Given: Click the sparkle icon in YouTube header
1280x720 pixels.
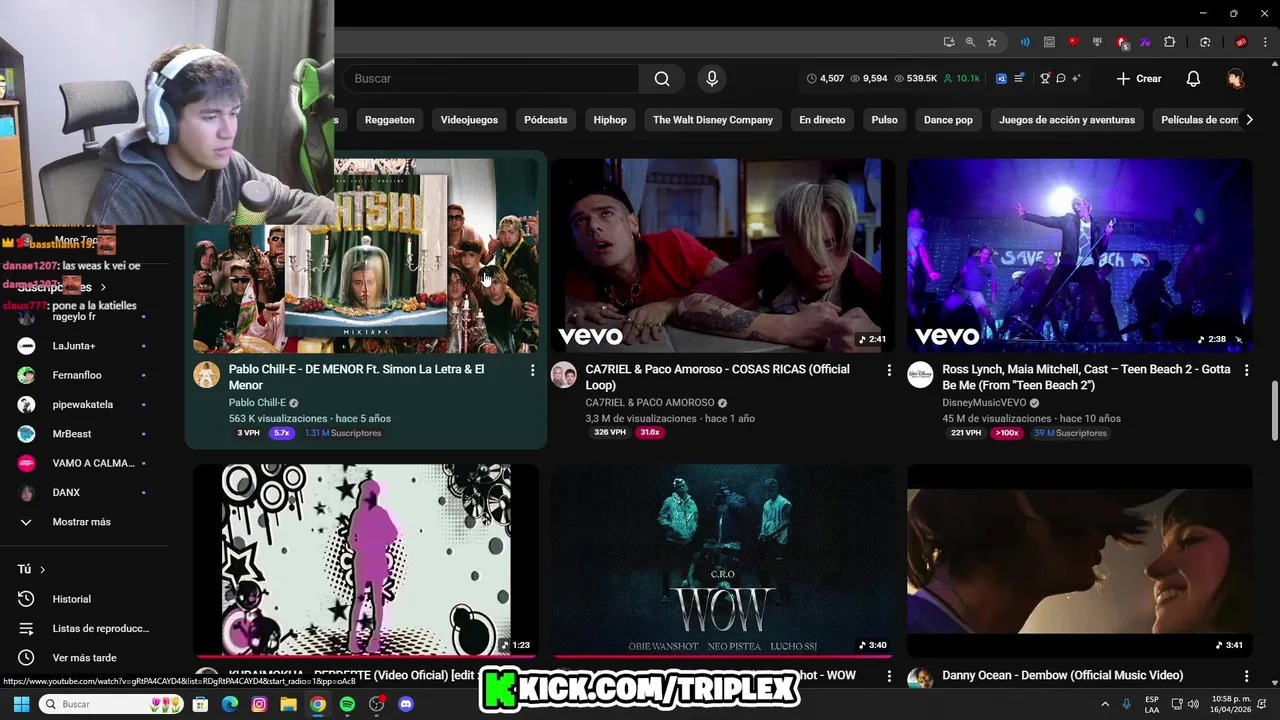Looking at the screenshot, I should (x=1076, y=78).
